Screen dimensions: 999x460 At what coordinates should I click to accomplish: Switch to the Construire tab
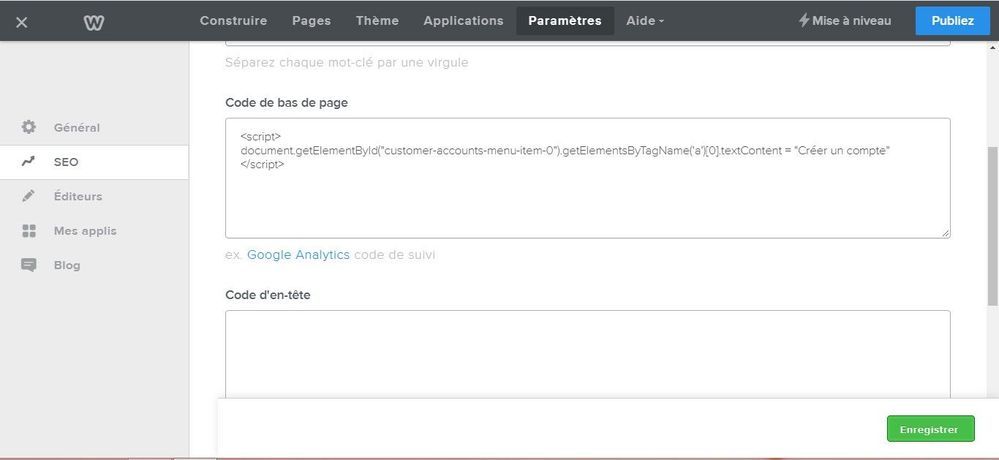click(x=233, y=20)
